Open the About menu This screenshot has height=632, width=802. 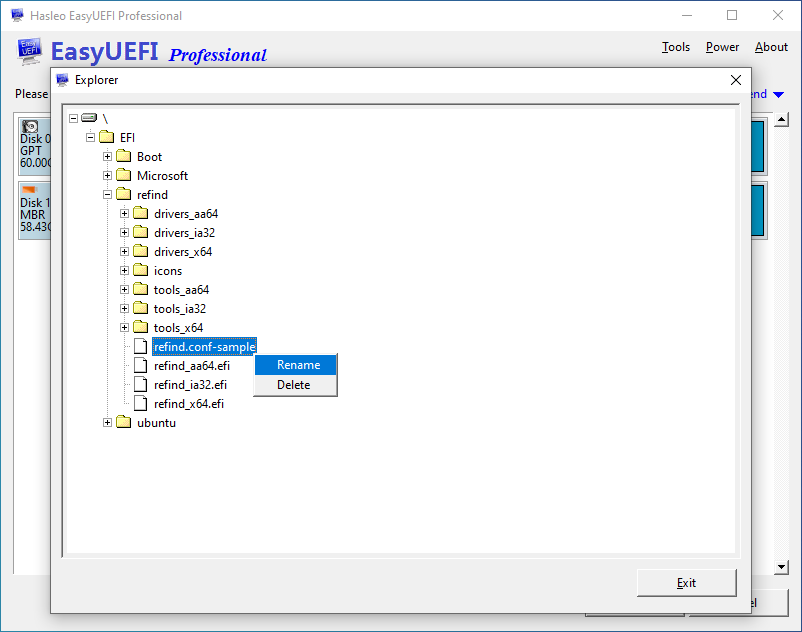point(771,47)
